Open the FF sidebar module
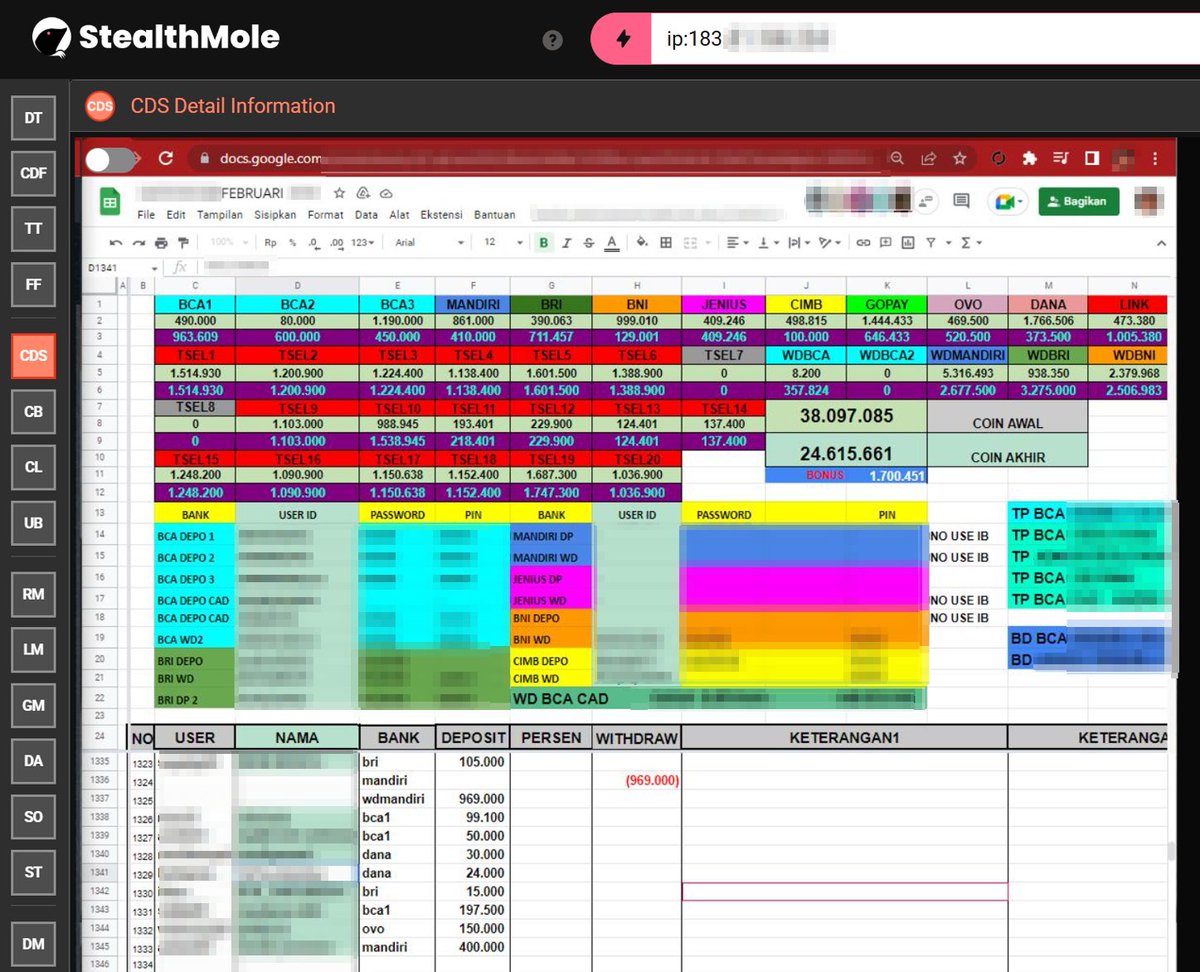The width and height of the screenshot is (1200, 972). [x=34, y=285]
